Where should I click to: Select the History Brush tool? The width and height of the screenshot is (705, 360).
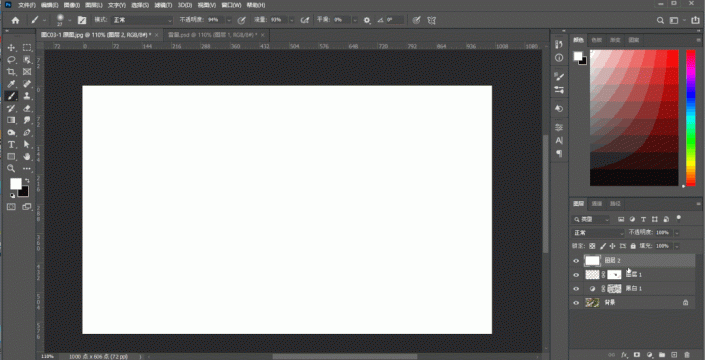coord(11,108)
